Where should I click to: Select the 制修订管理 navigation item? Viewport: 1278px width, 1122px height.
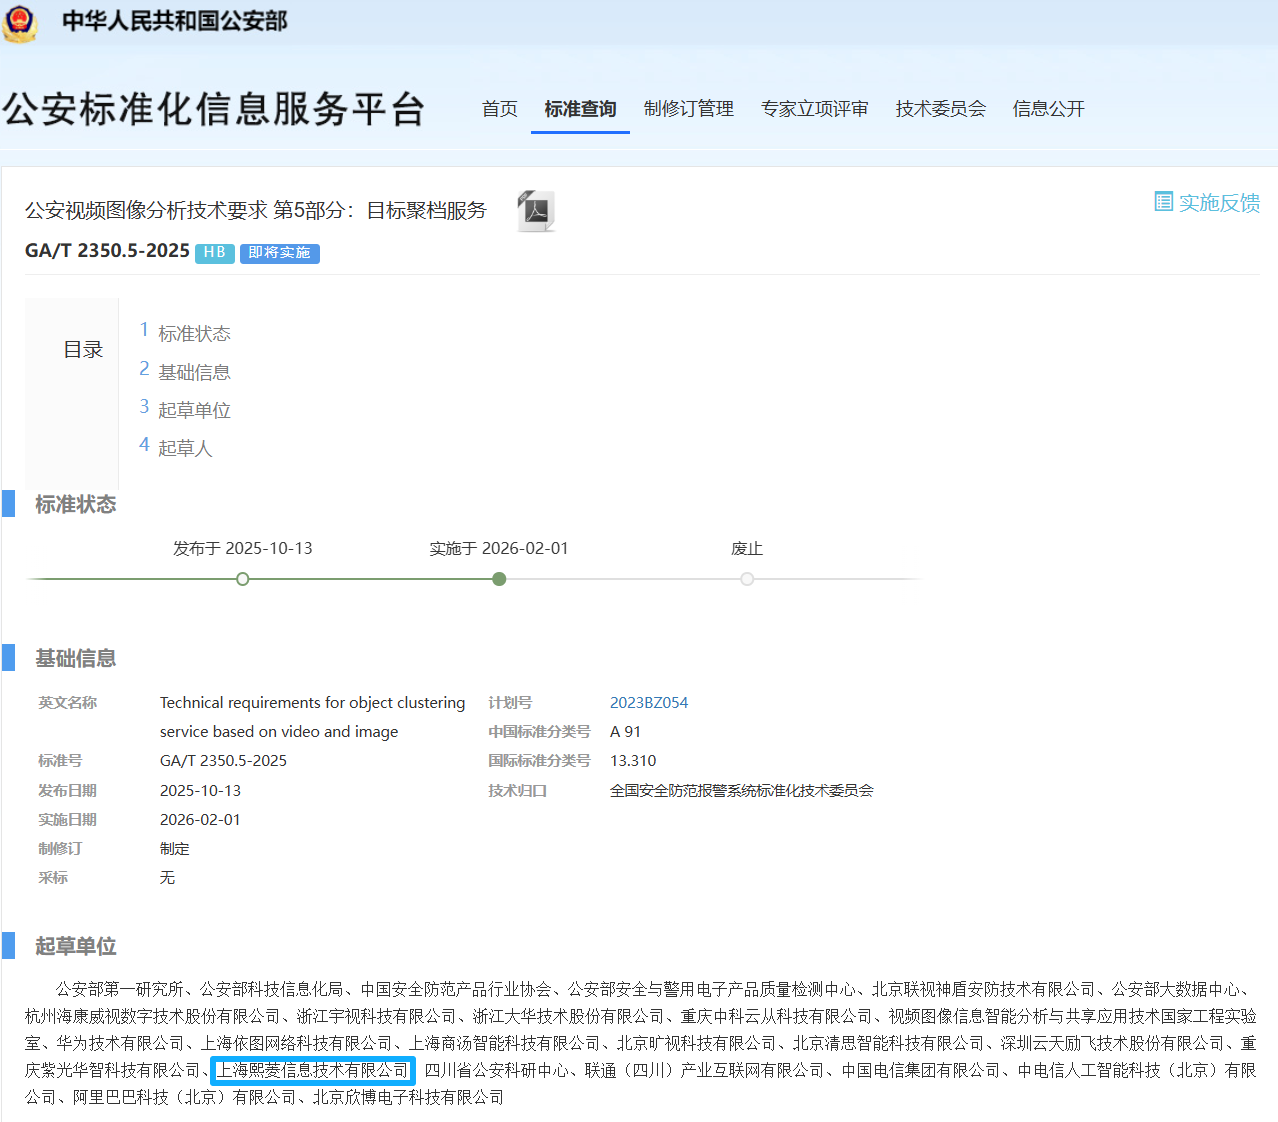point(689,109)
